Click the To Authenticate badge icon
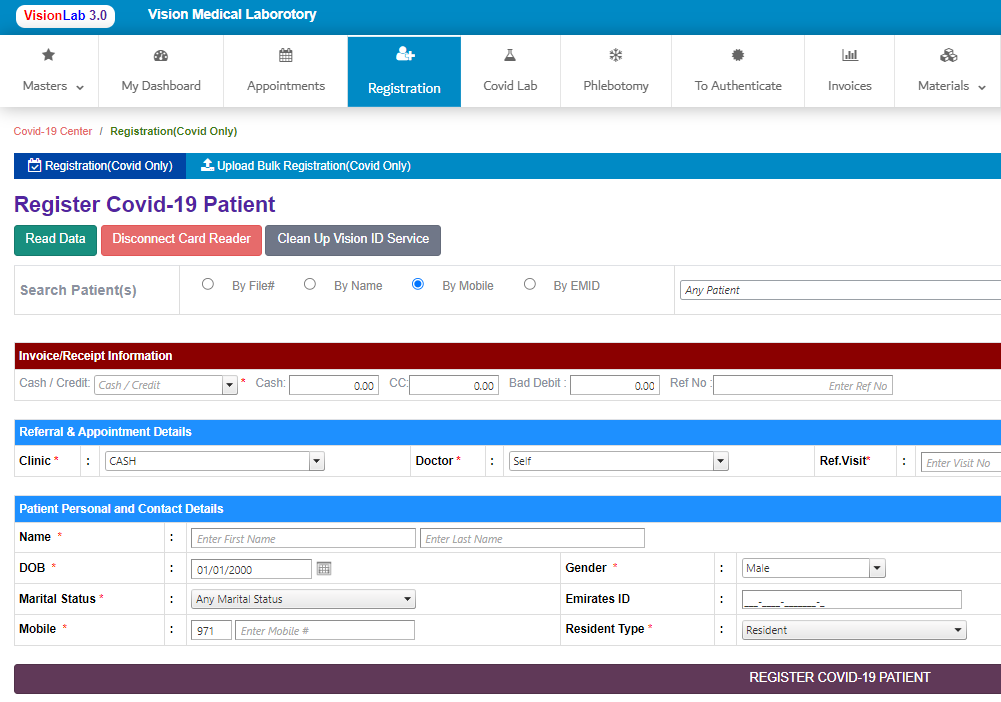Viewport: 1001px width, 702px height. point(738,55)
